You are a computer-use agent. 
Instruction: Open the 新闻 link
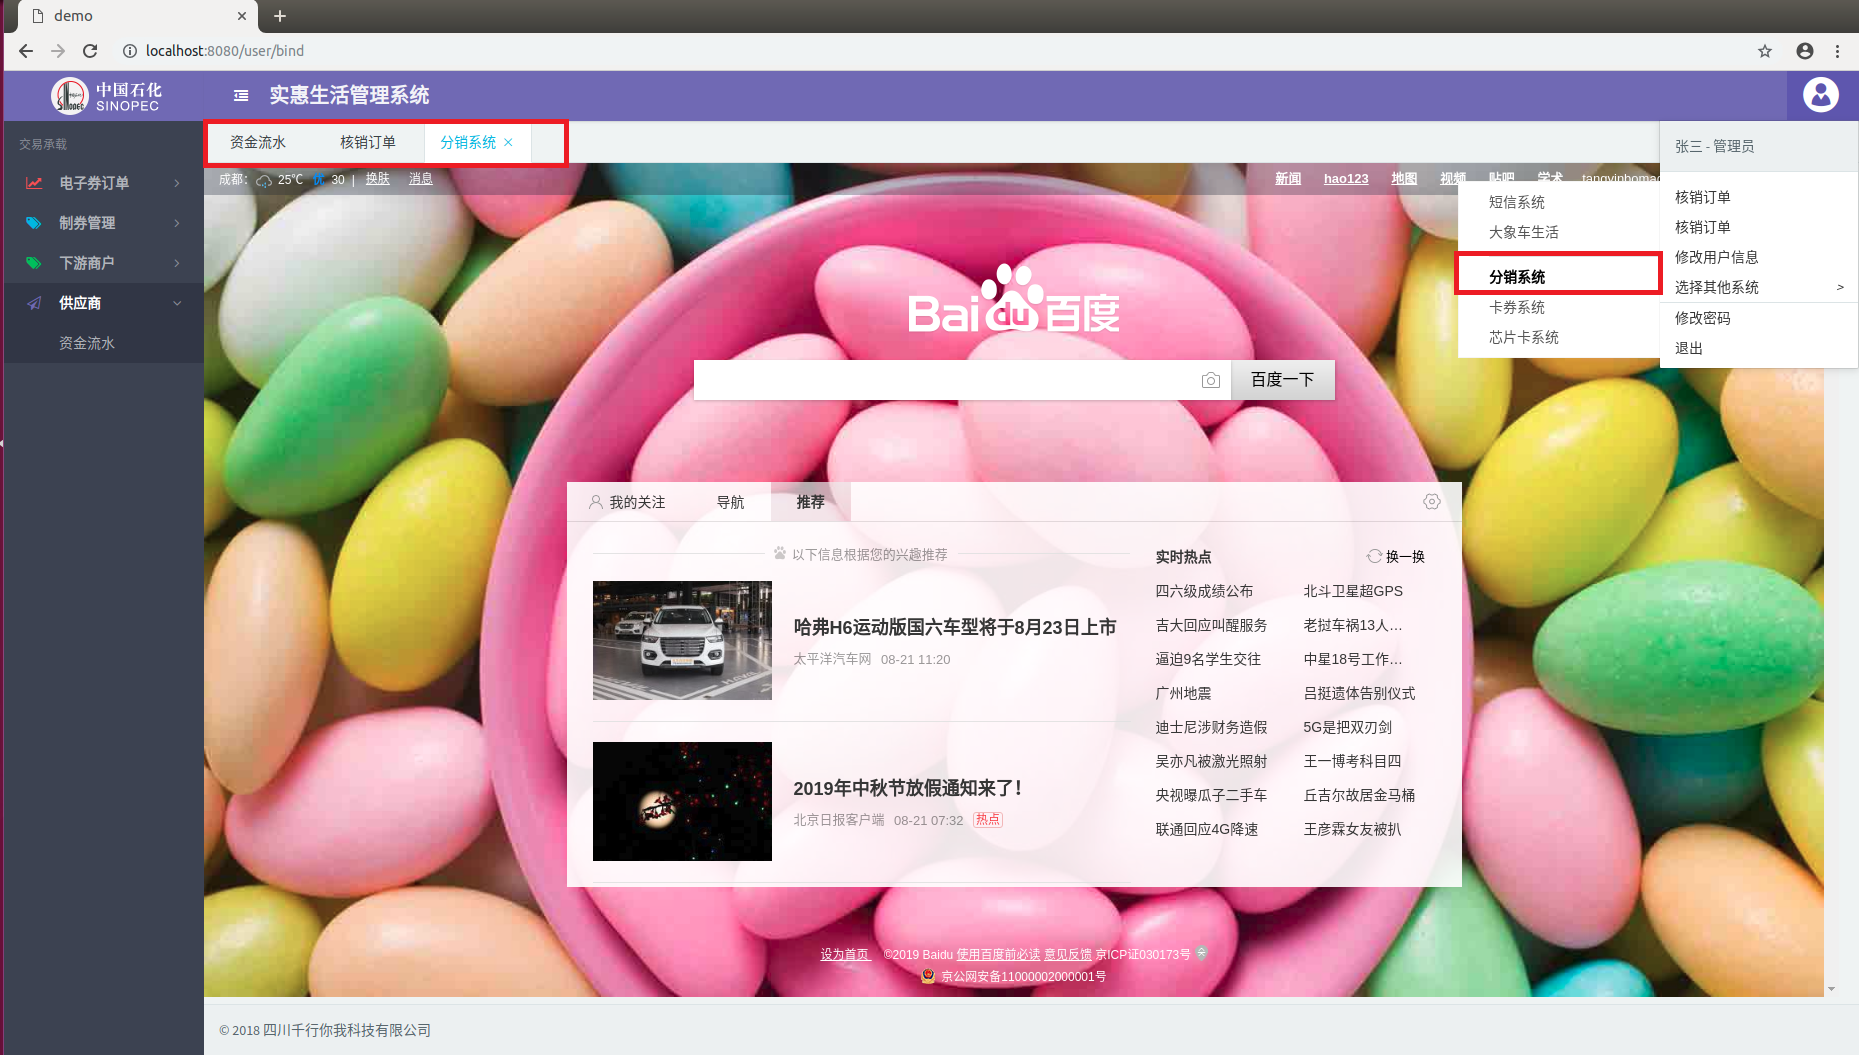click(1288, 178)
